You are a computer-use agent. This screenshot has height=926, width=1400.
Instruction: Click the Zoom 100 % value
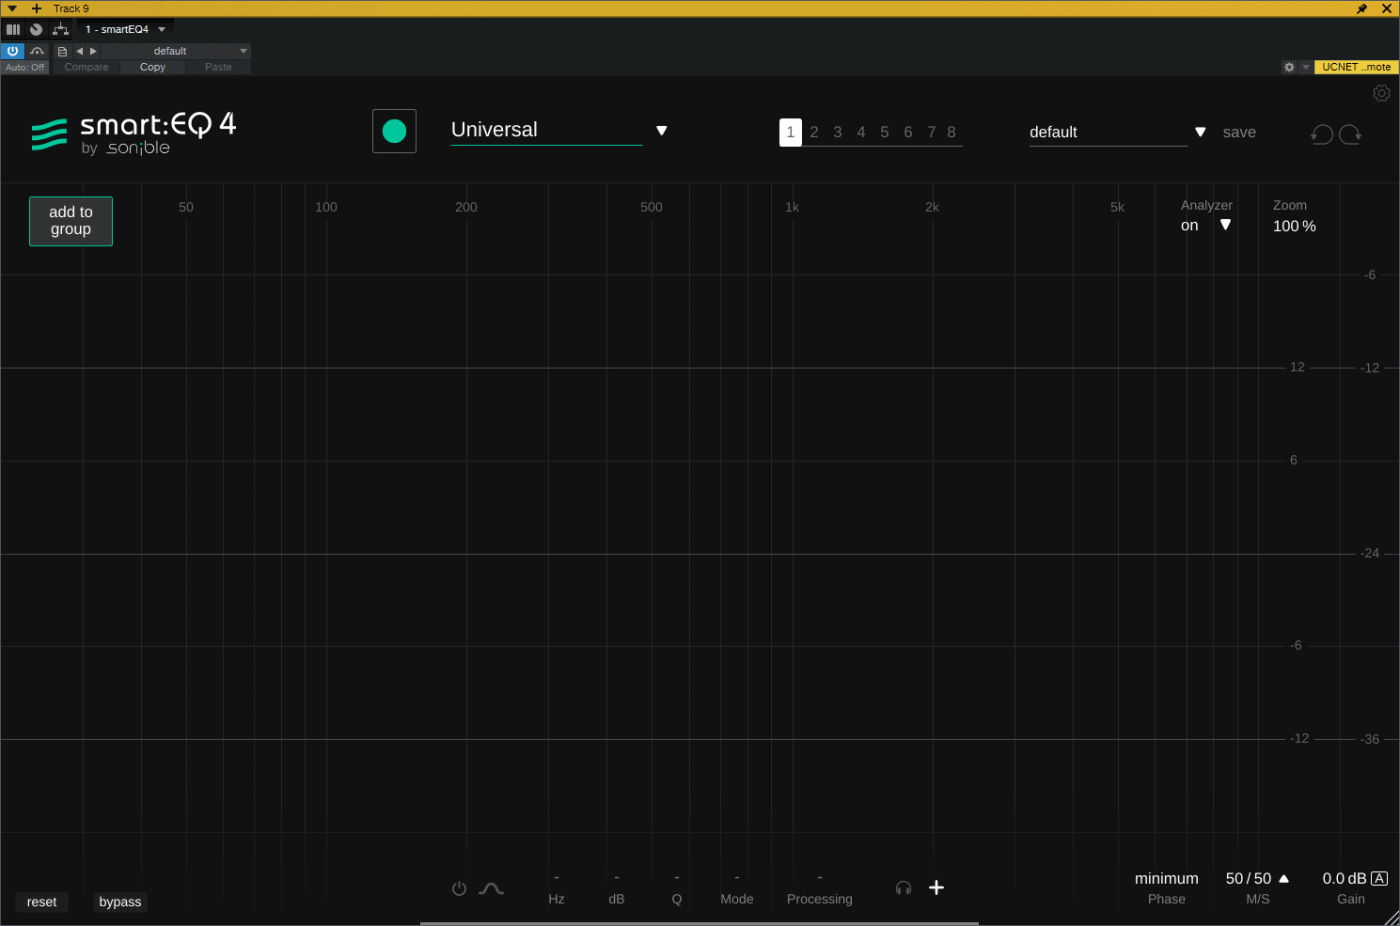(1294, 226)
